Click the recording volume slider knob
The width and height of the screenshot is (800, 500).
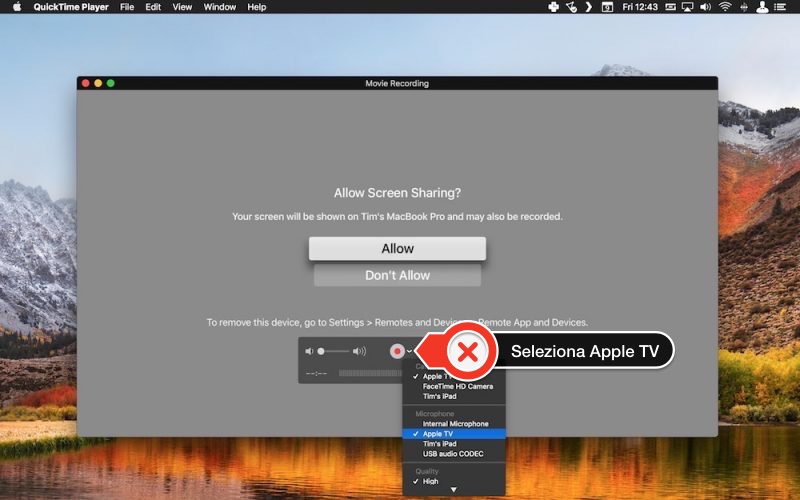click(321, 351)
